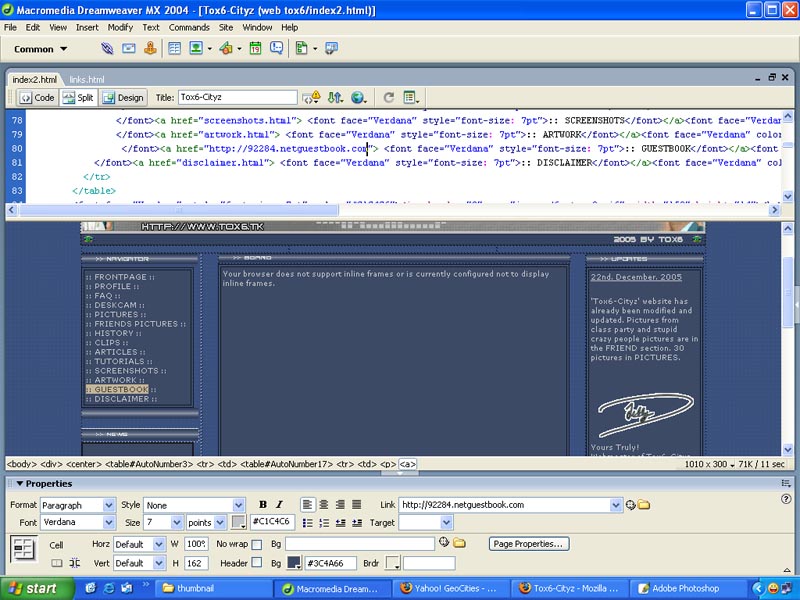The width and height of the screenshot is (800, 600).
Task: Open the Font Verdana dropdown
Action: (109, 522)
